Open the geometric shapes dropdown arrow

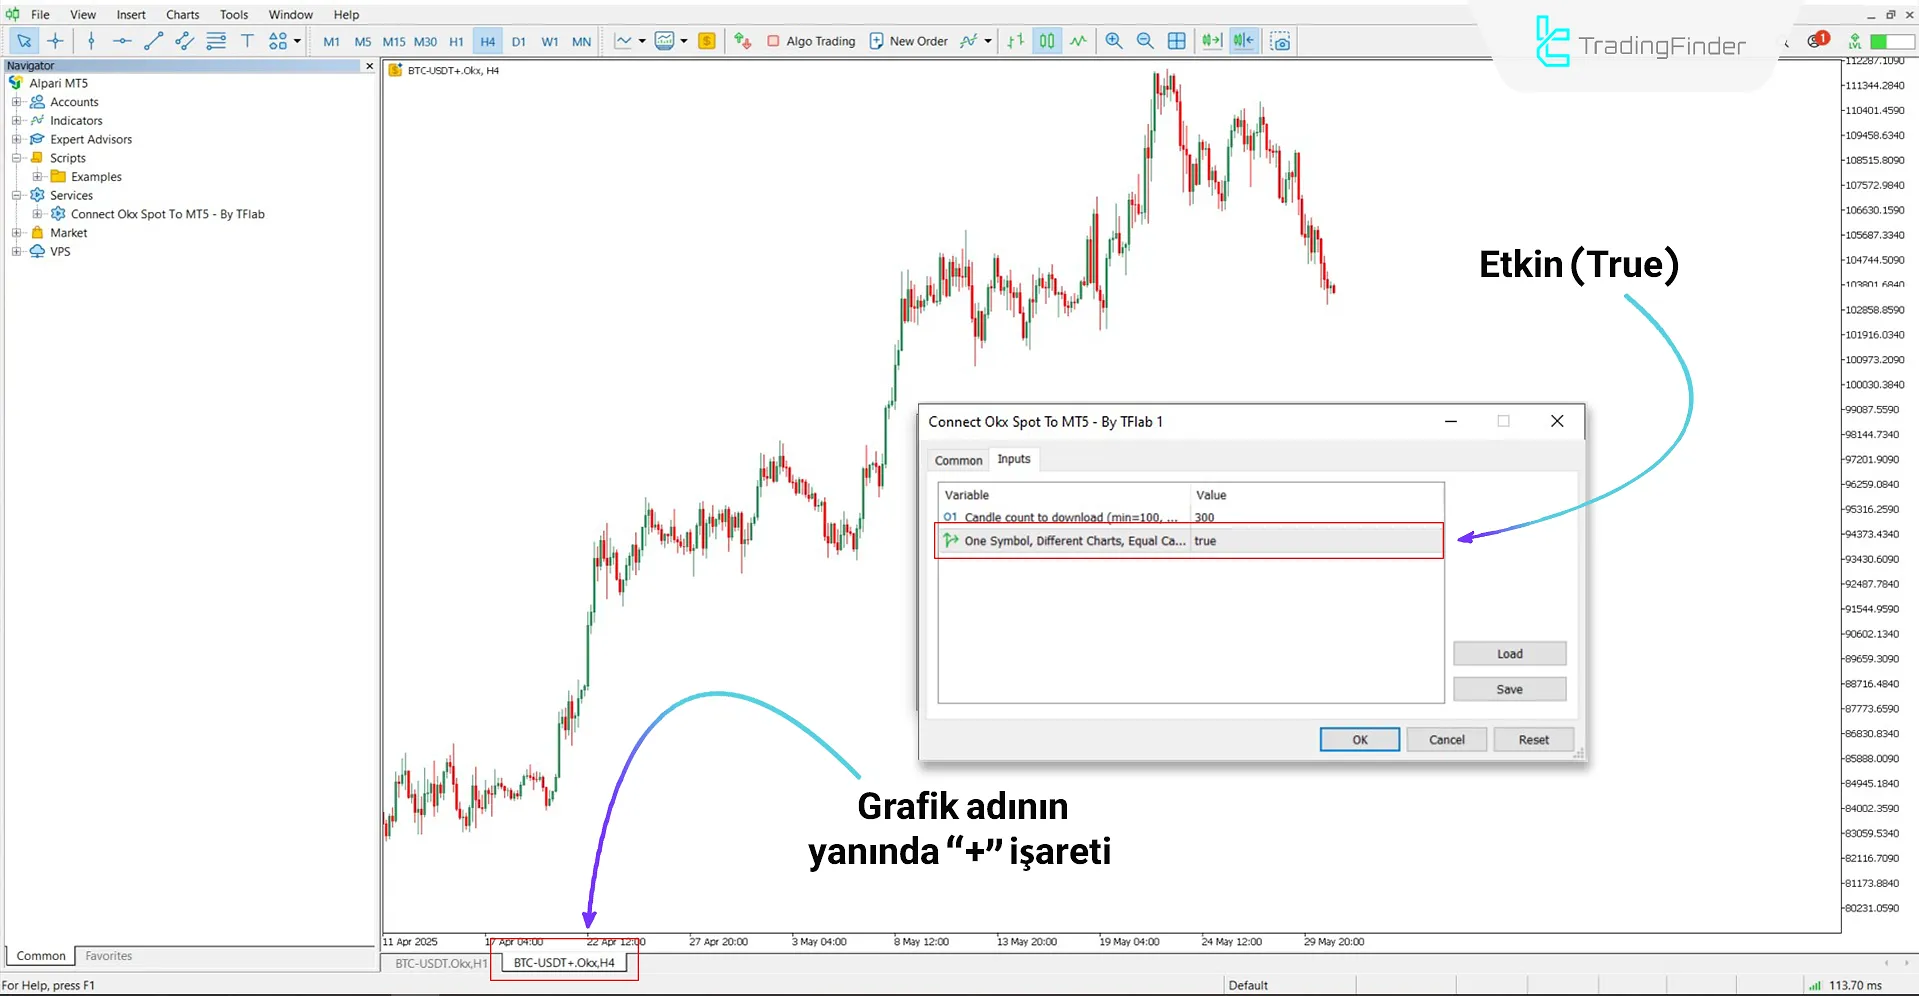pos(296,41)
